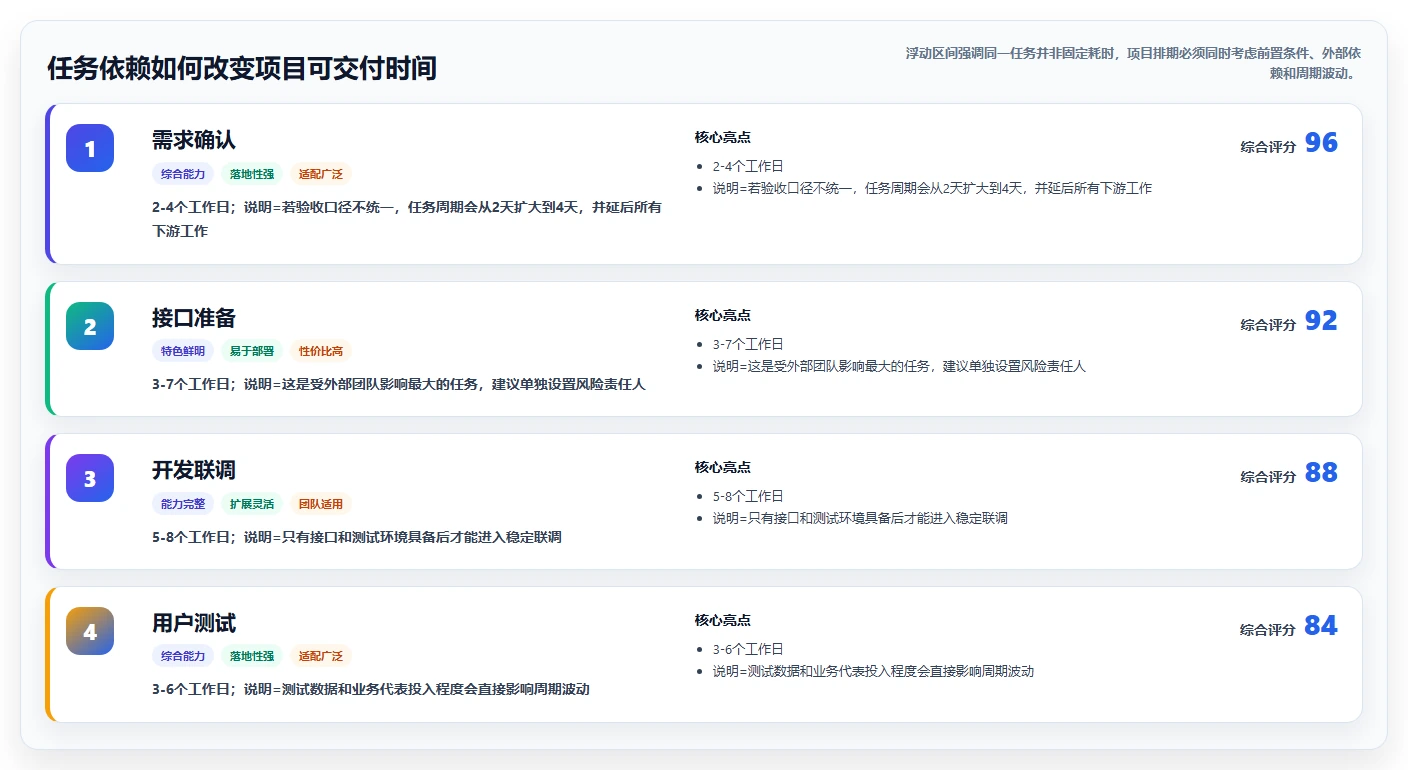Image resolution: width=1408 pixels, height=770 pixels.
Task: Click the score value 92
Action: coord(1321,321)
